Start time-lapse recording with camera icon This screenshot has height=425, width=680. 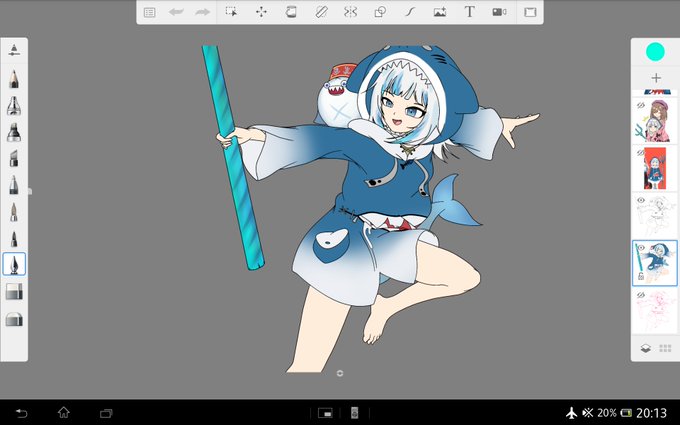point(499,12)
